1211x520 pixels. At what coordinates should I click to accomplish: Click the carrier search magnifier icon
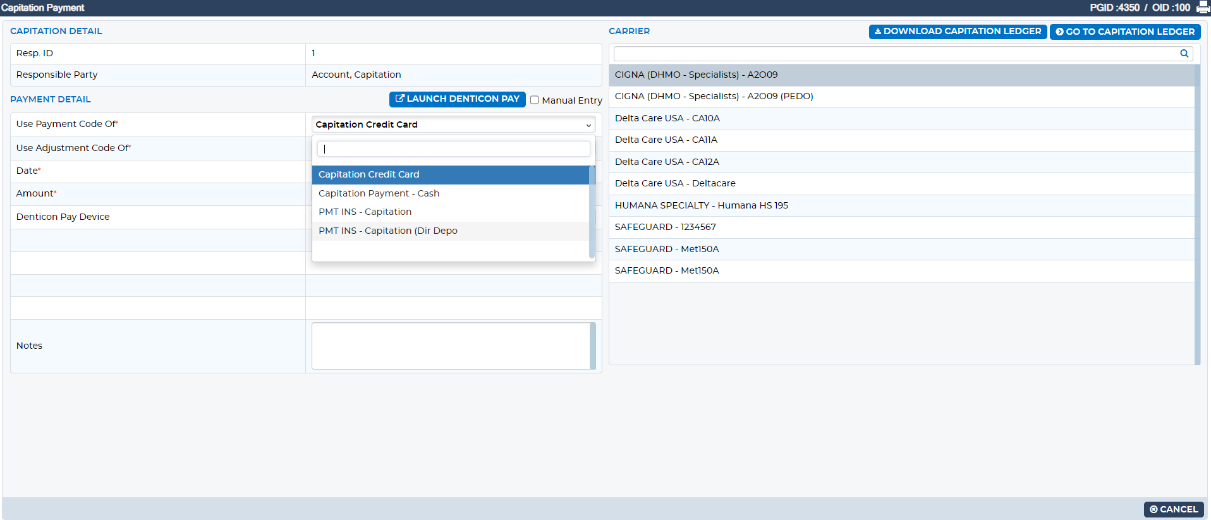1185,54
